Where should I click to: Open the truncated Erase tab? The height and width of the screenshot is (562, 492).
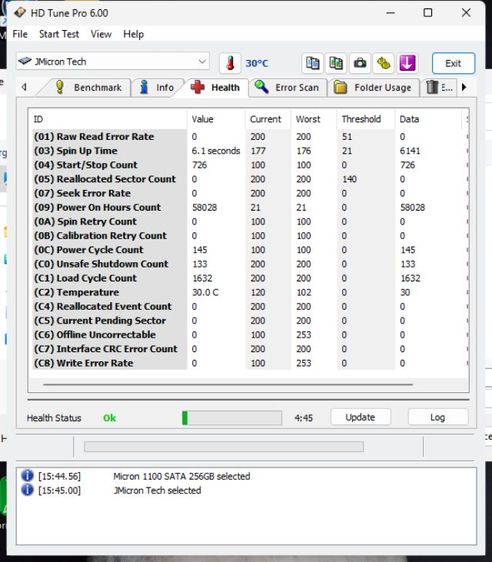tap(439, 87)
